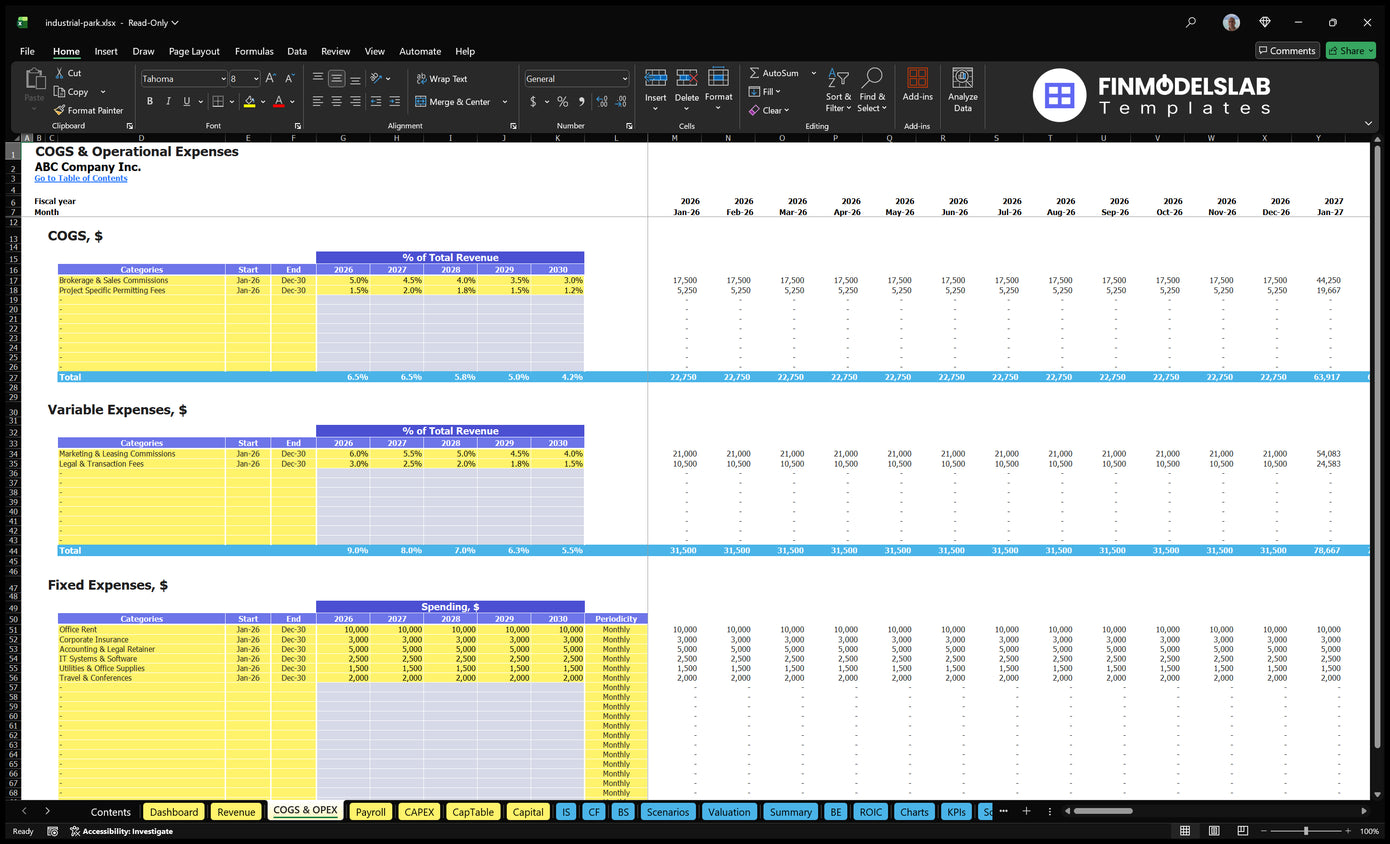Click the Cut scissors icon

(x=60, y=73)
